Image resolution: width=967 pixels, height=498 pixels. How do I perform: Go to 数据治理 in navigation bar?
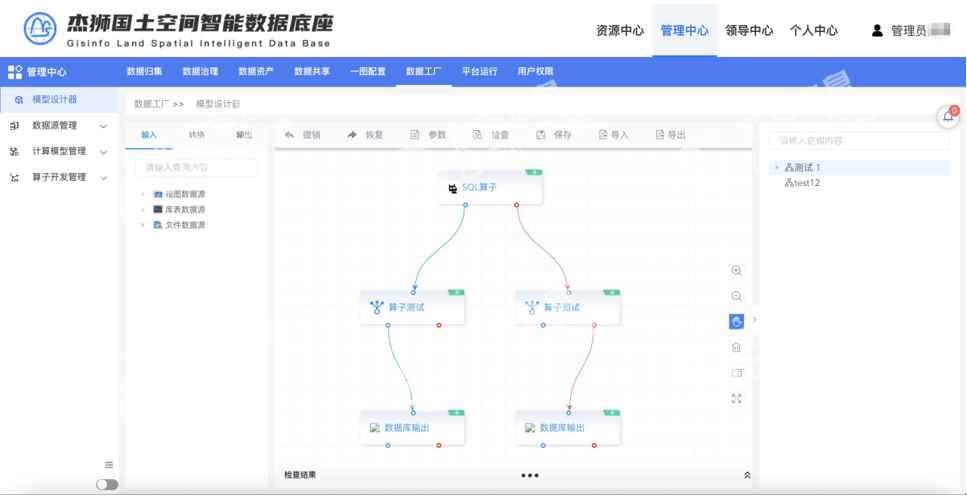200,71
